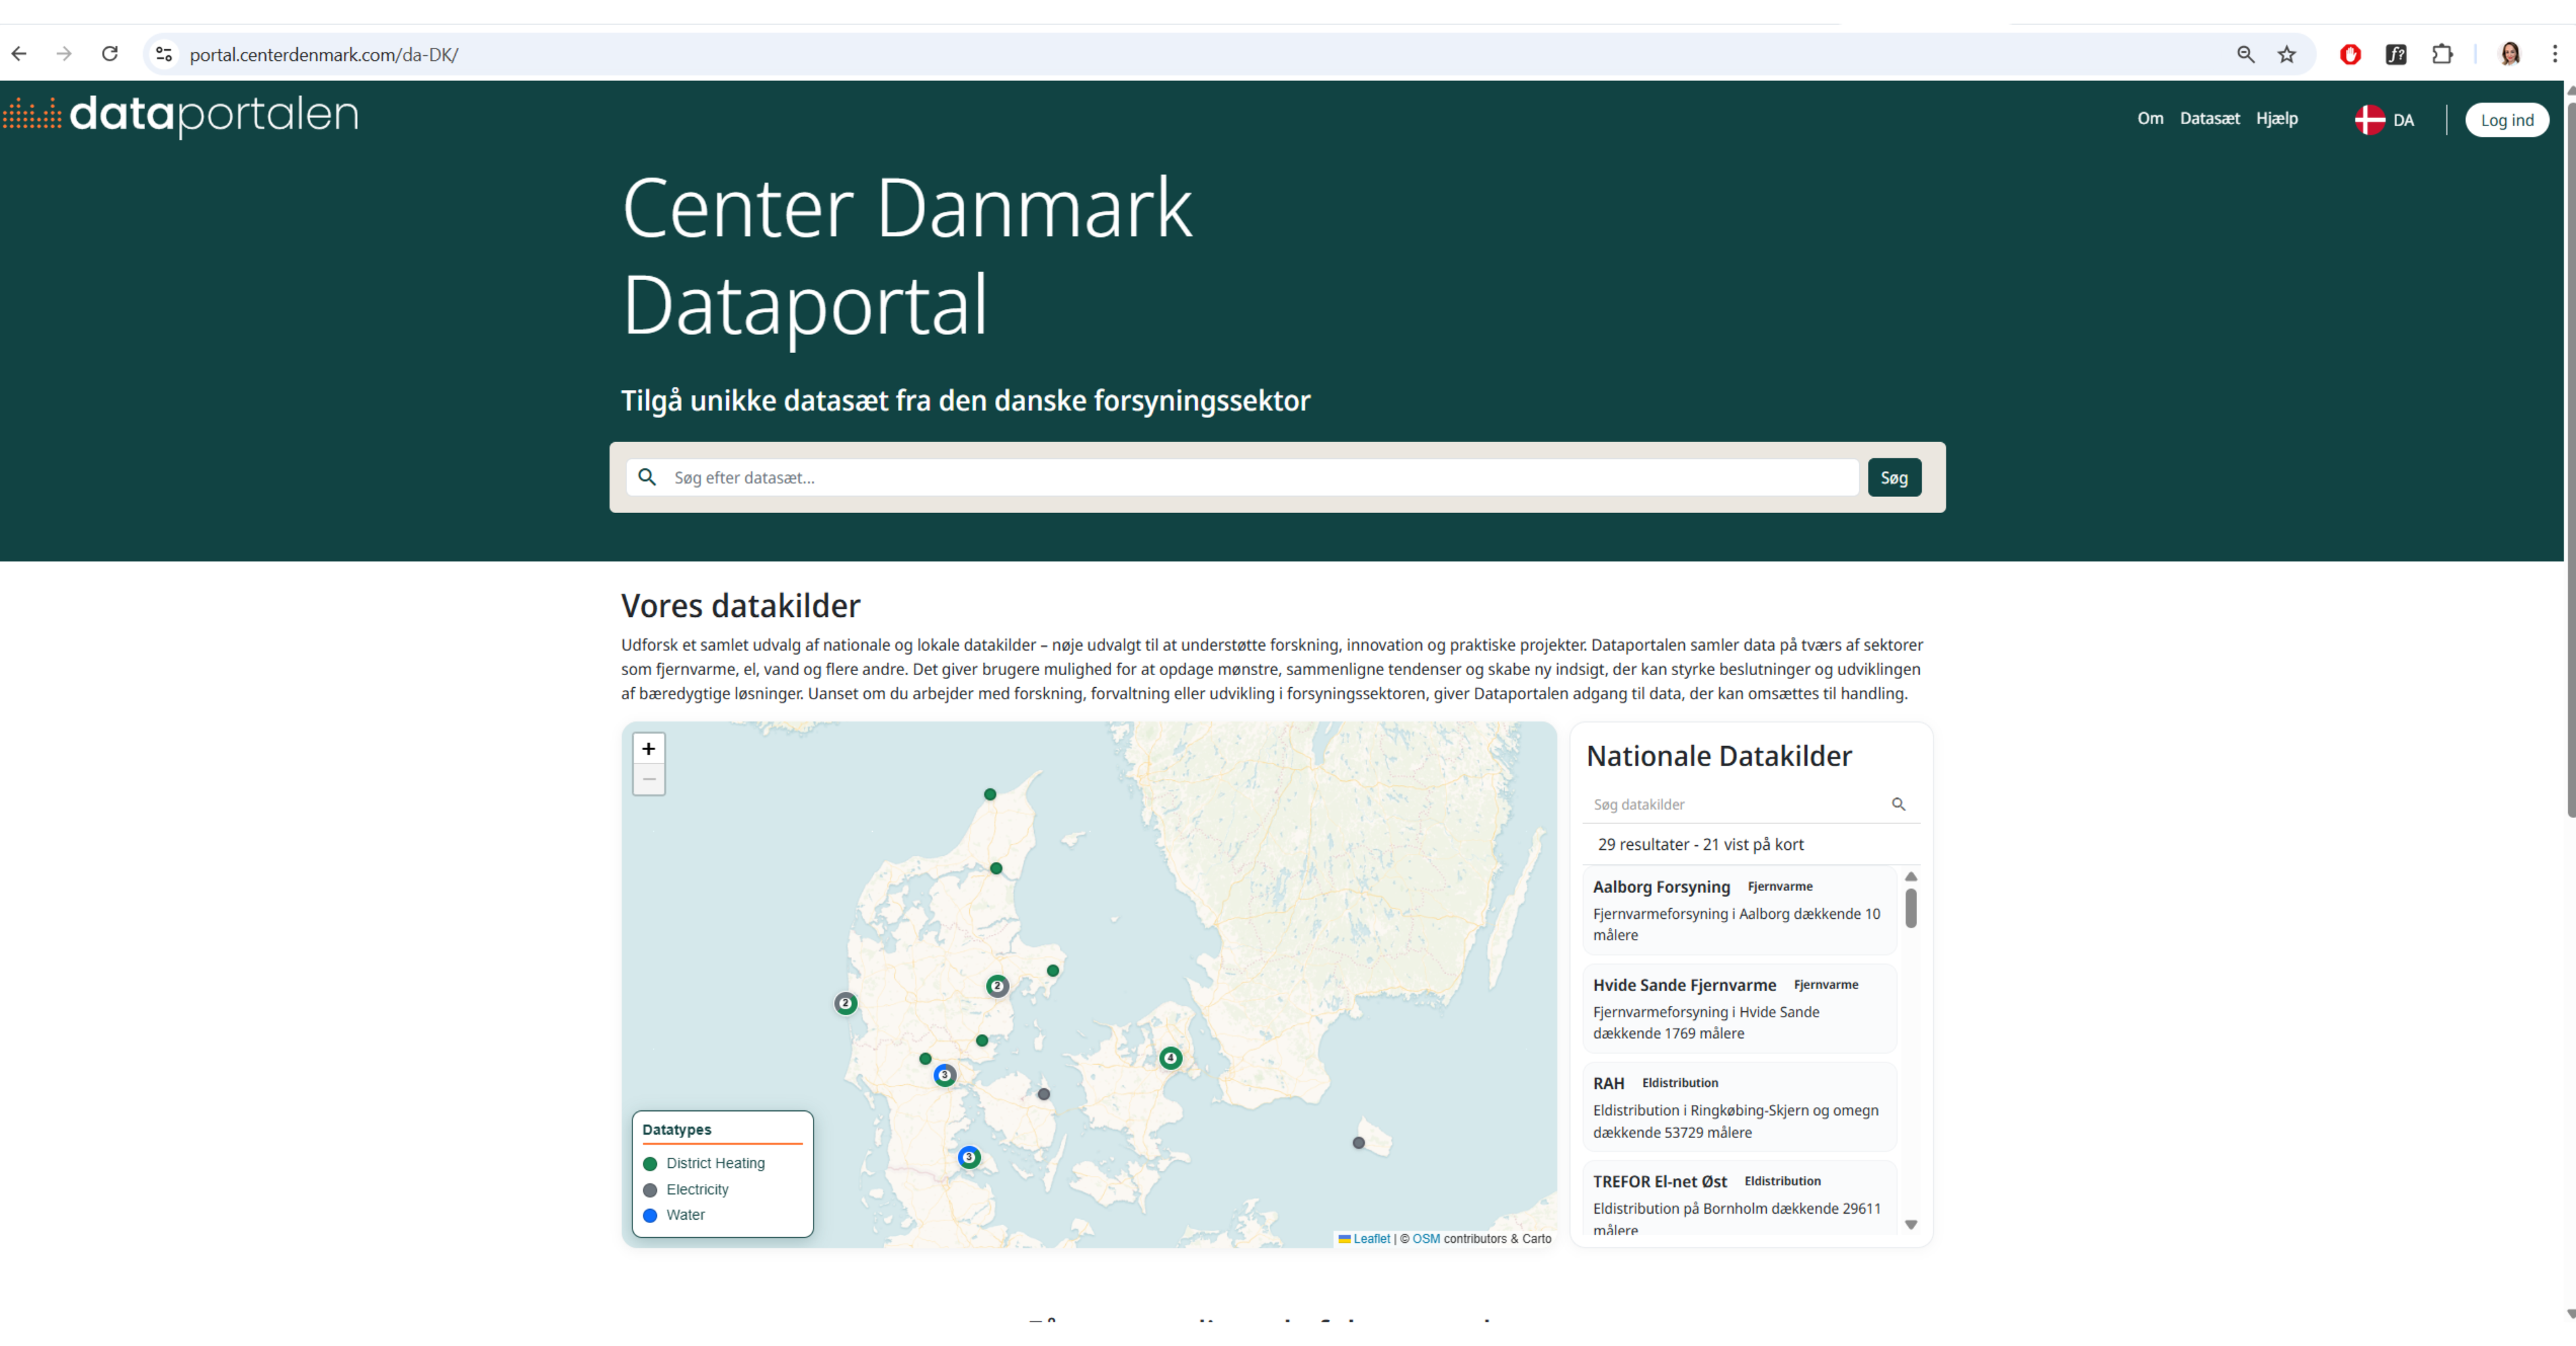Open the DA language selector
Screen dimensions: 2576x1346
tap(2384, 120)
